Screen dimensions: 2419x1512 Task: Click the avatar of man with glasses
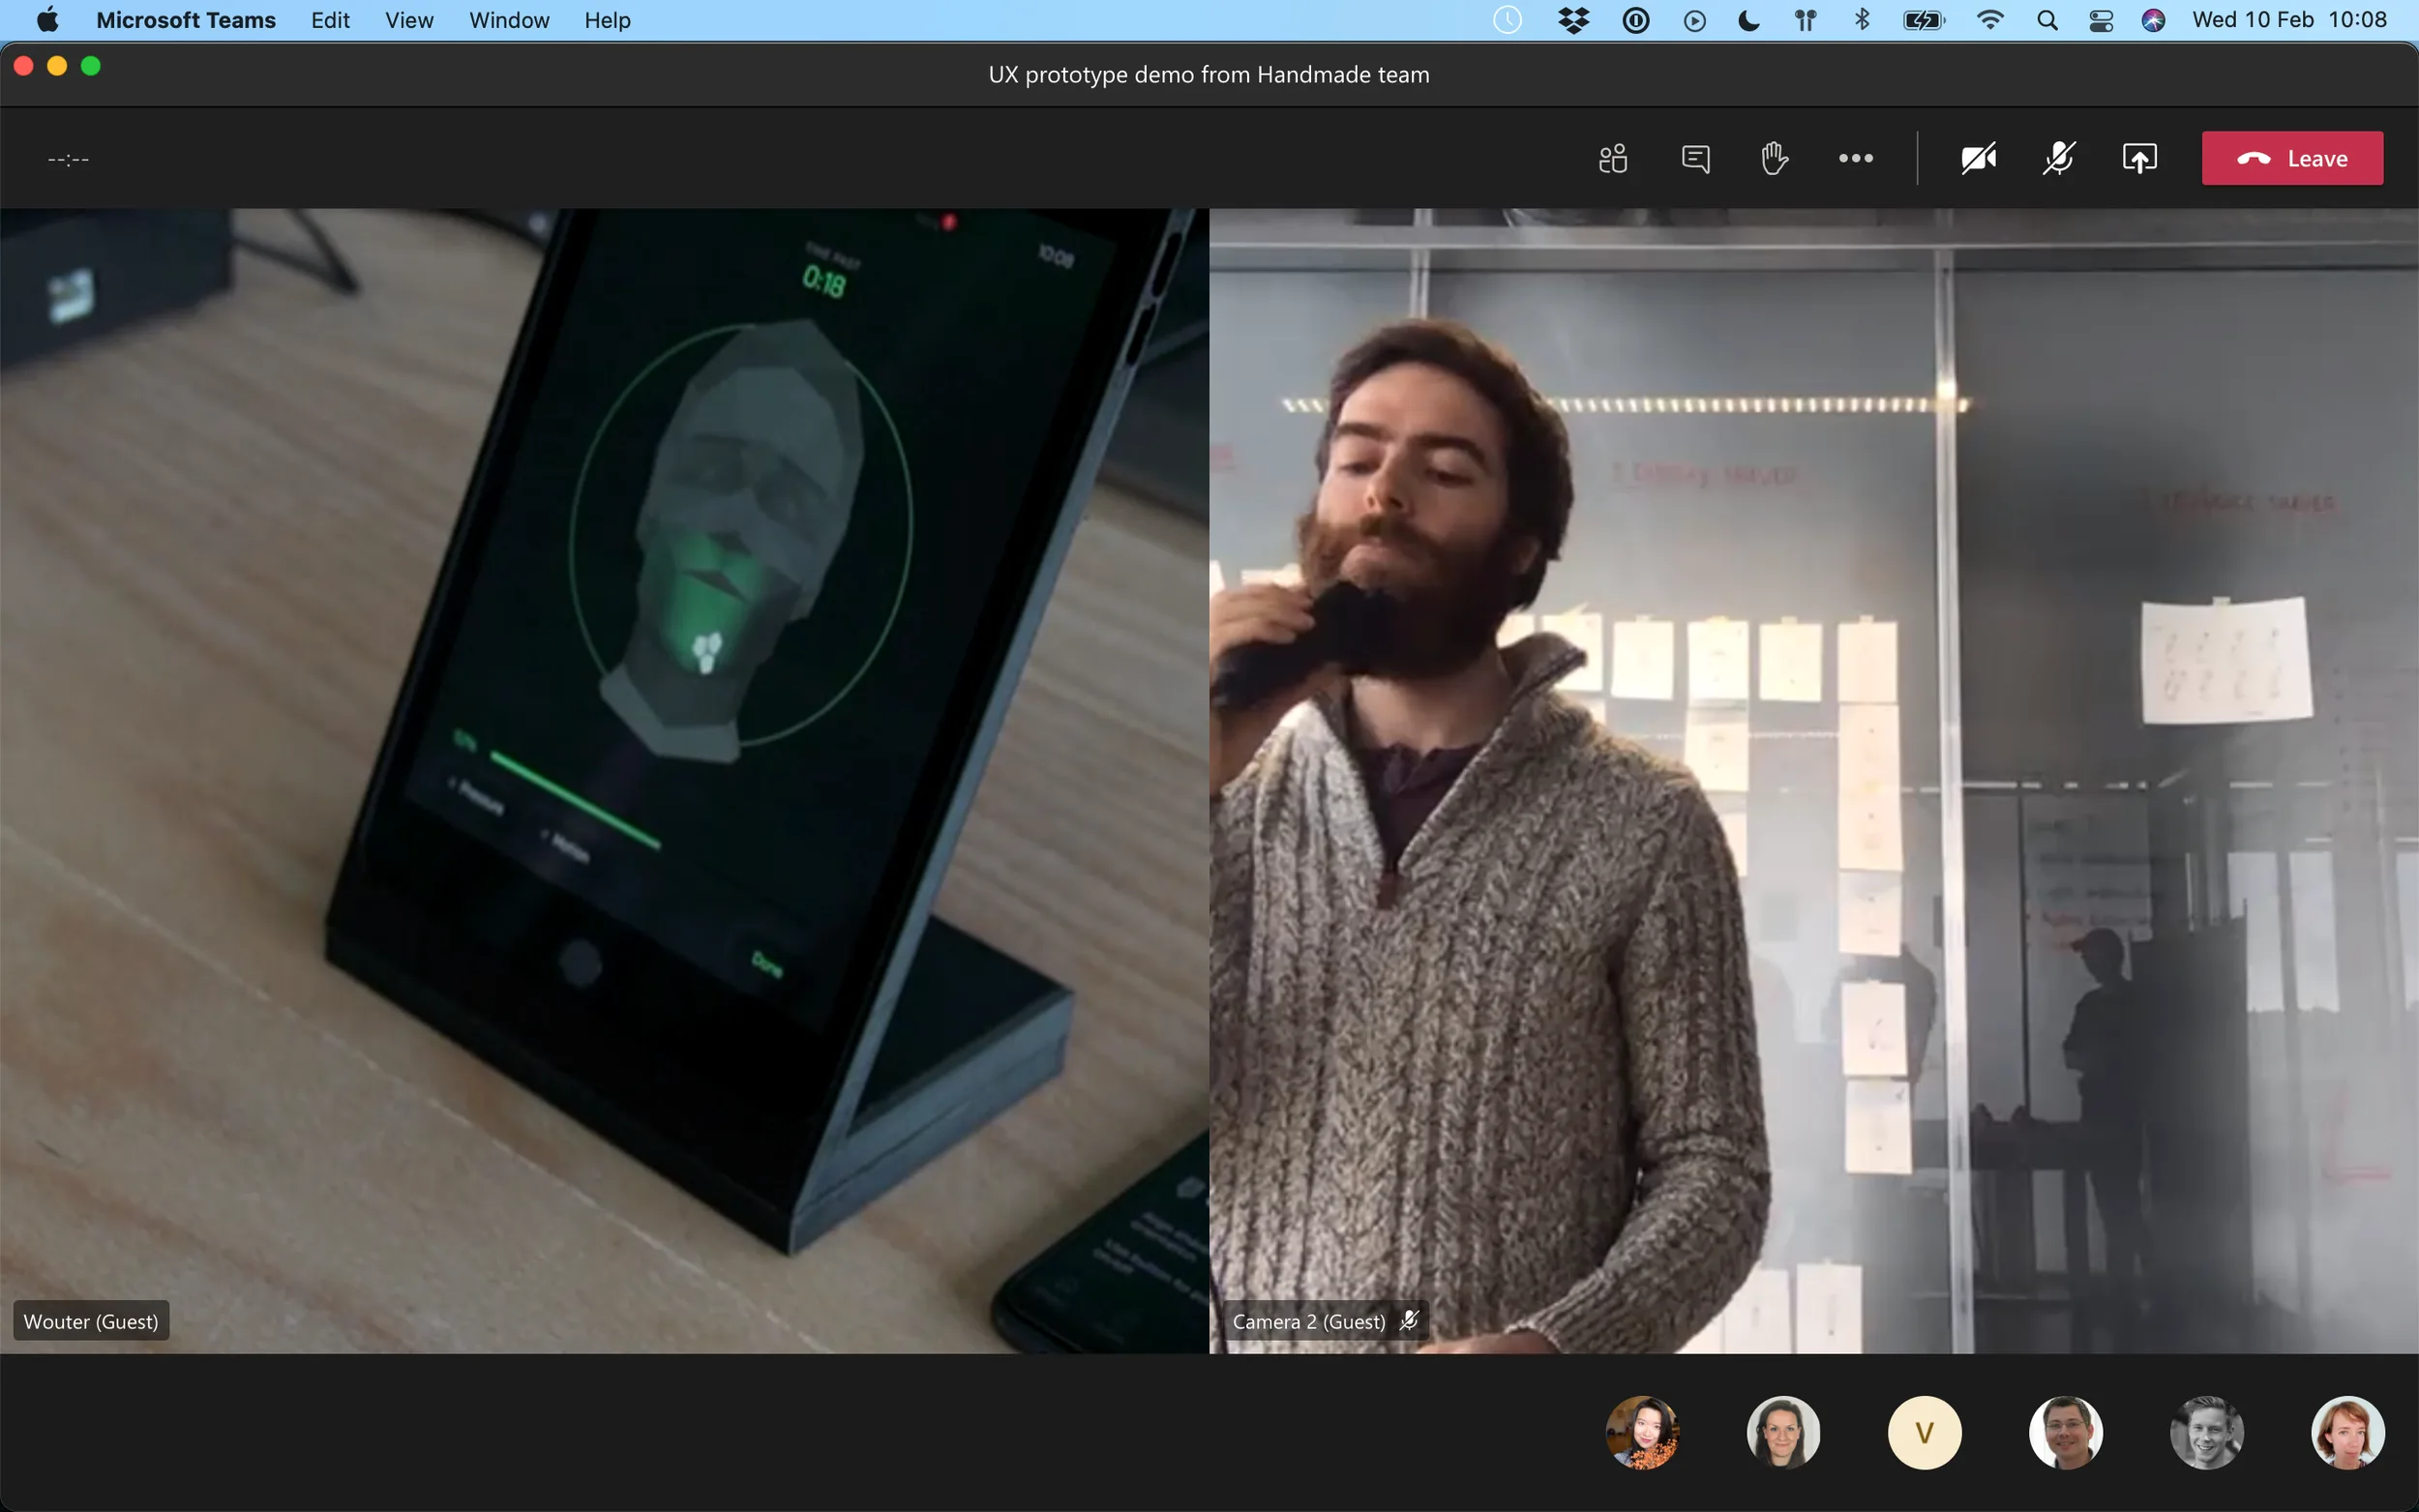coord(2065,1432)
